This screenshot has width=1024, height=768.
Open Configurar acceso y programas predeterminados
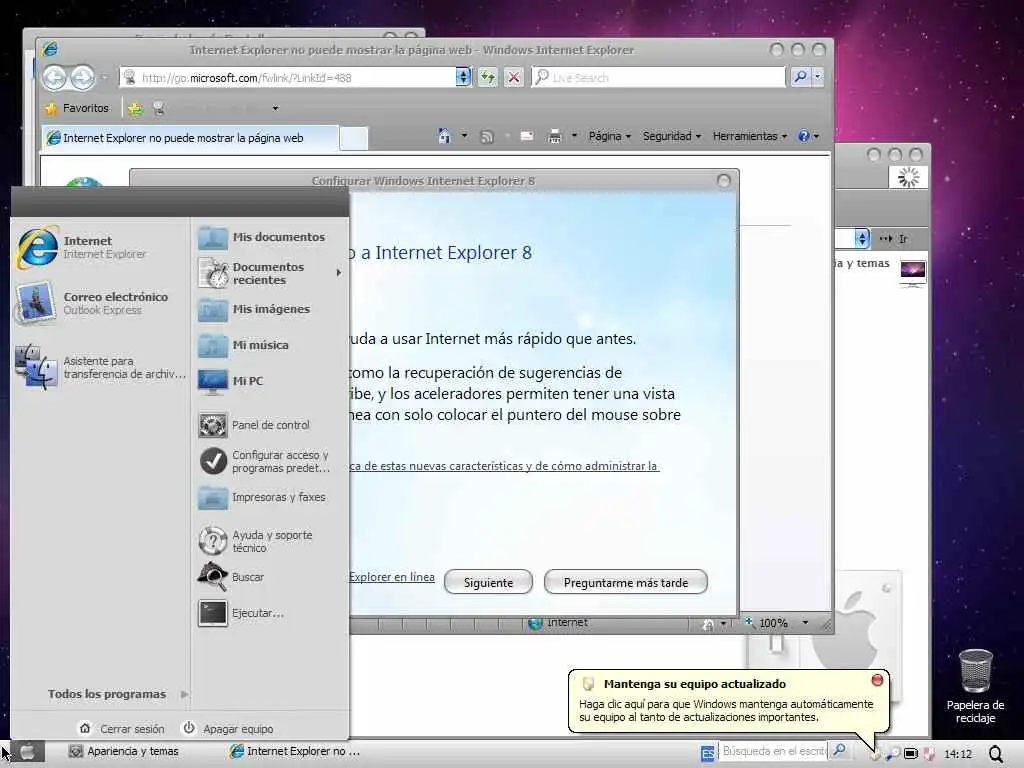pyautogui.click(x=264, y=461)
